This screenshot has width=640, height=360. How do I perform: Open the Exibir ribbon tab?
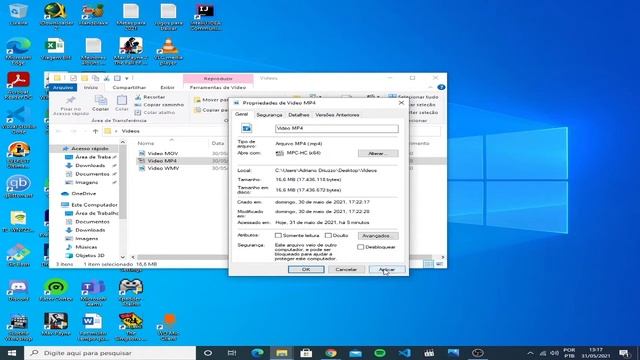[x=167, y=87]
